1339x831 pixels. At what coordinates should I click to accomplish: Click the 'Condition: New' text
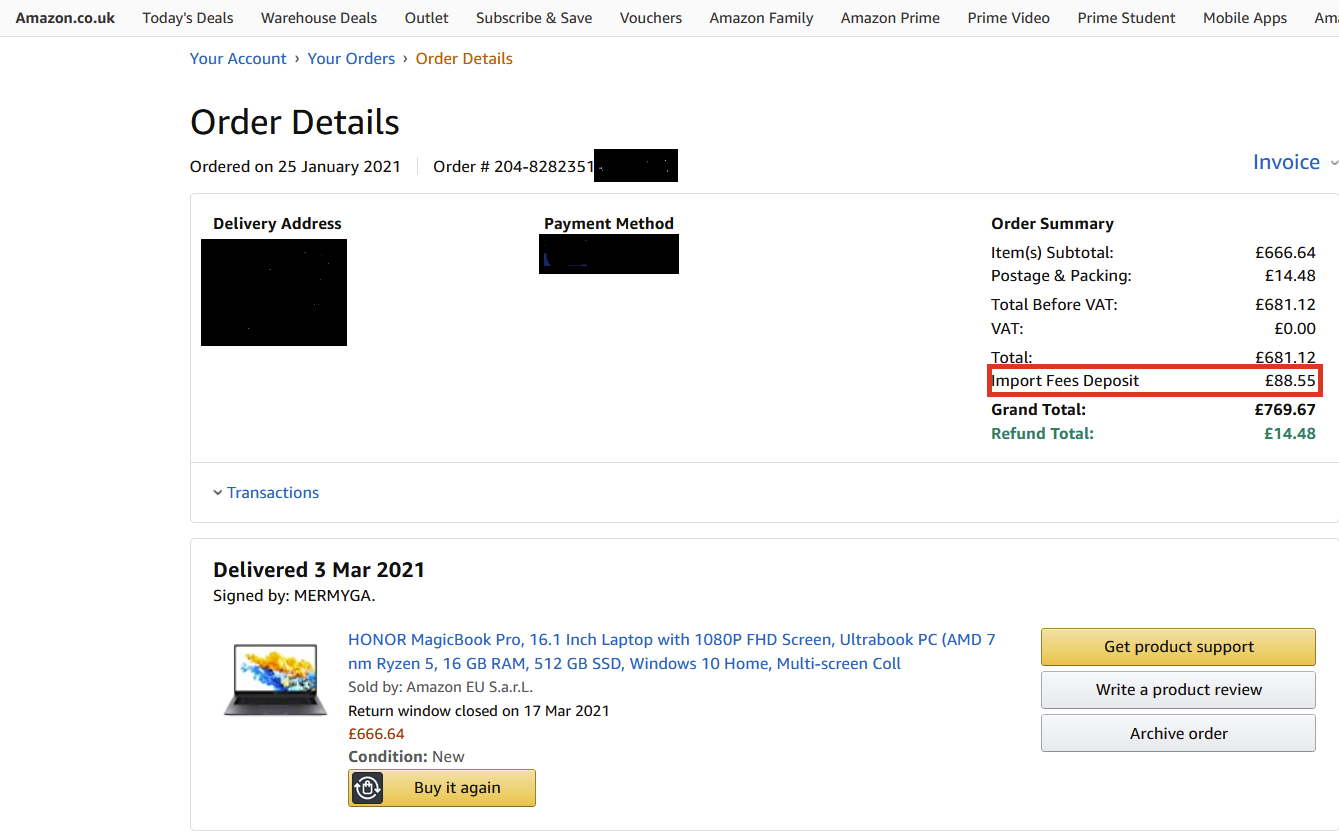pos(406,757)
